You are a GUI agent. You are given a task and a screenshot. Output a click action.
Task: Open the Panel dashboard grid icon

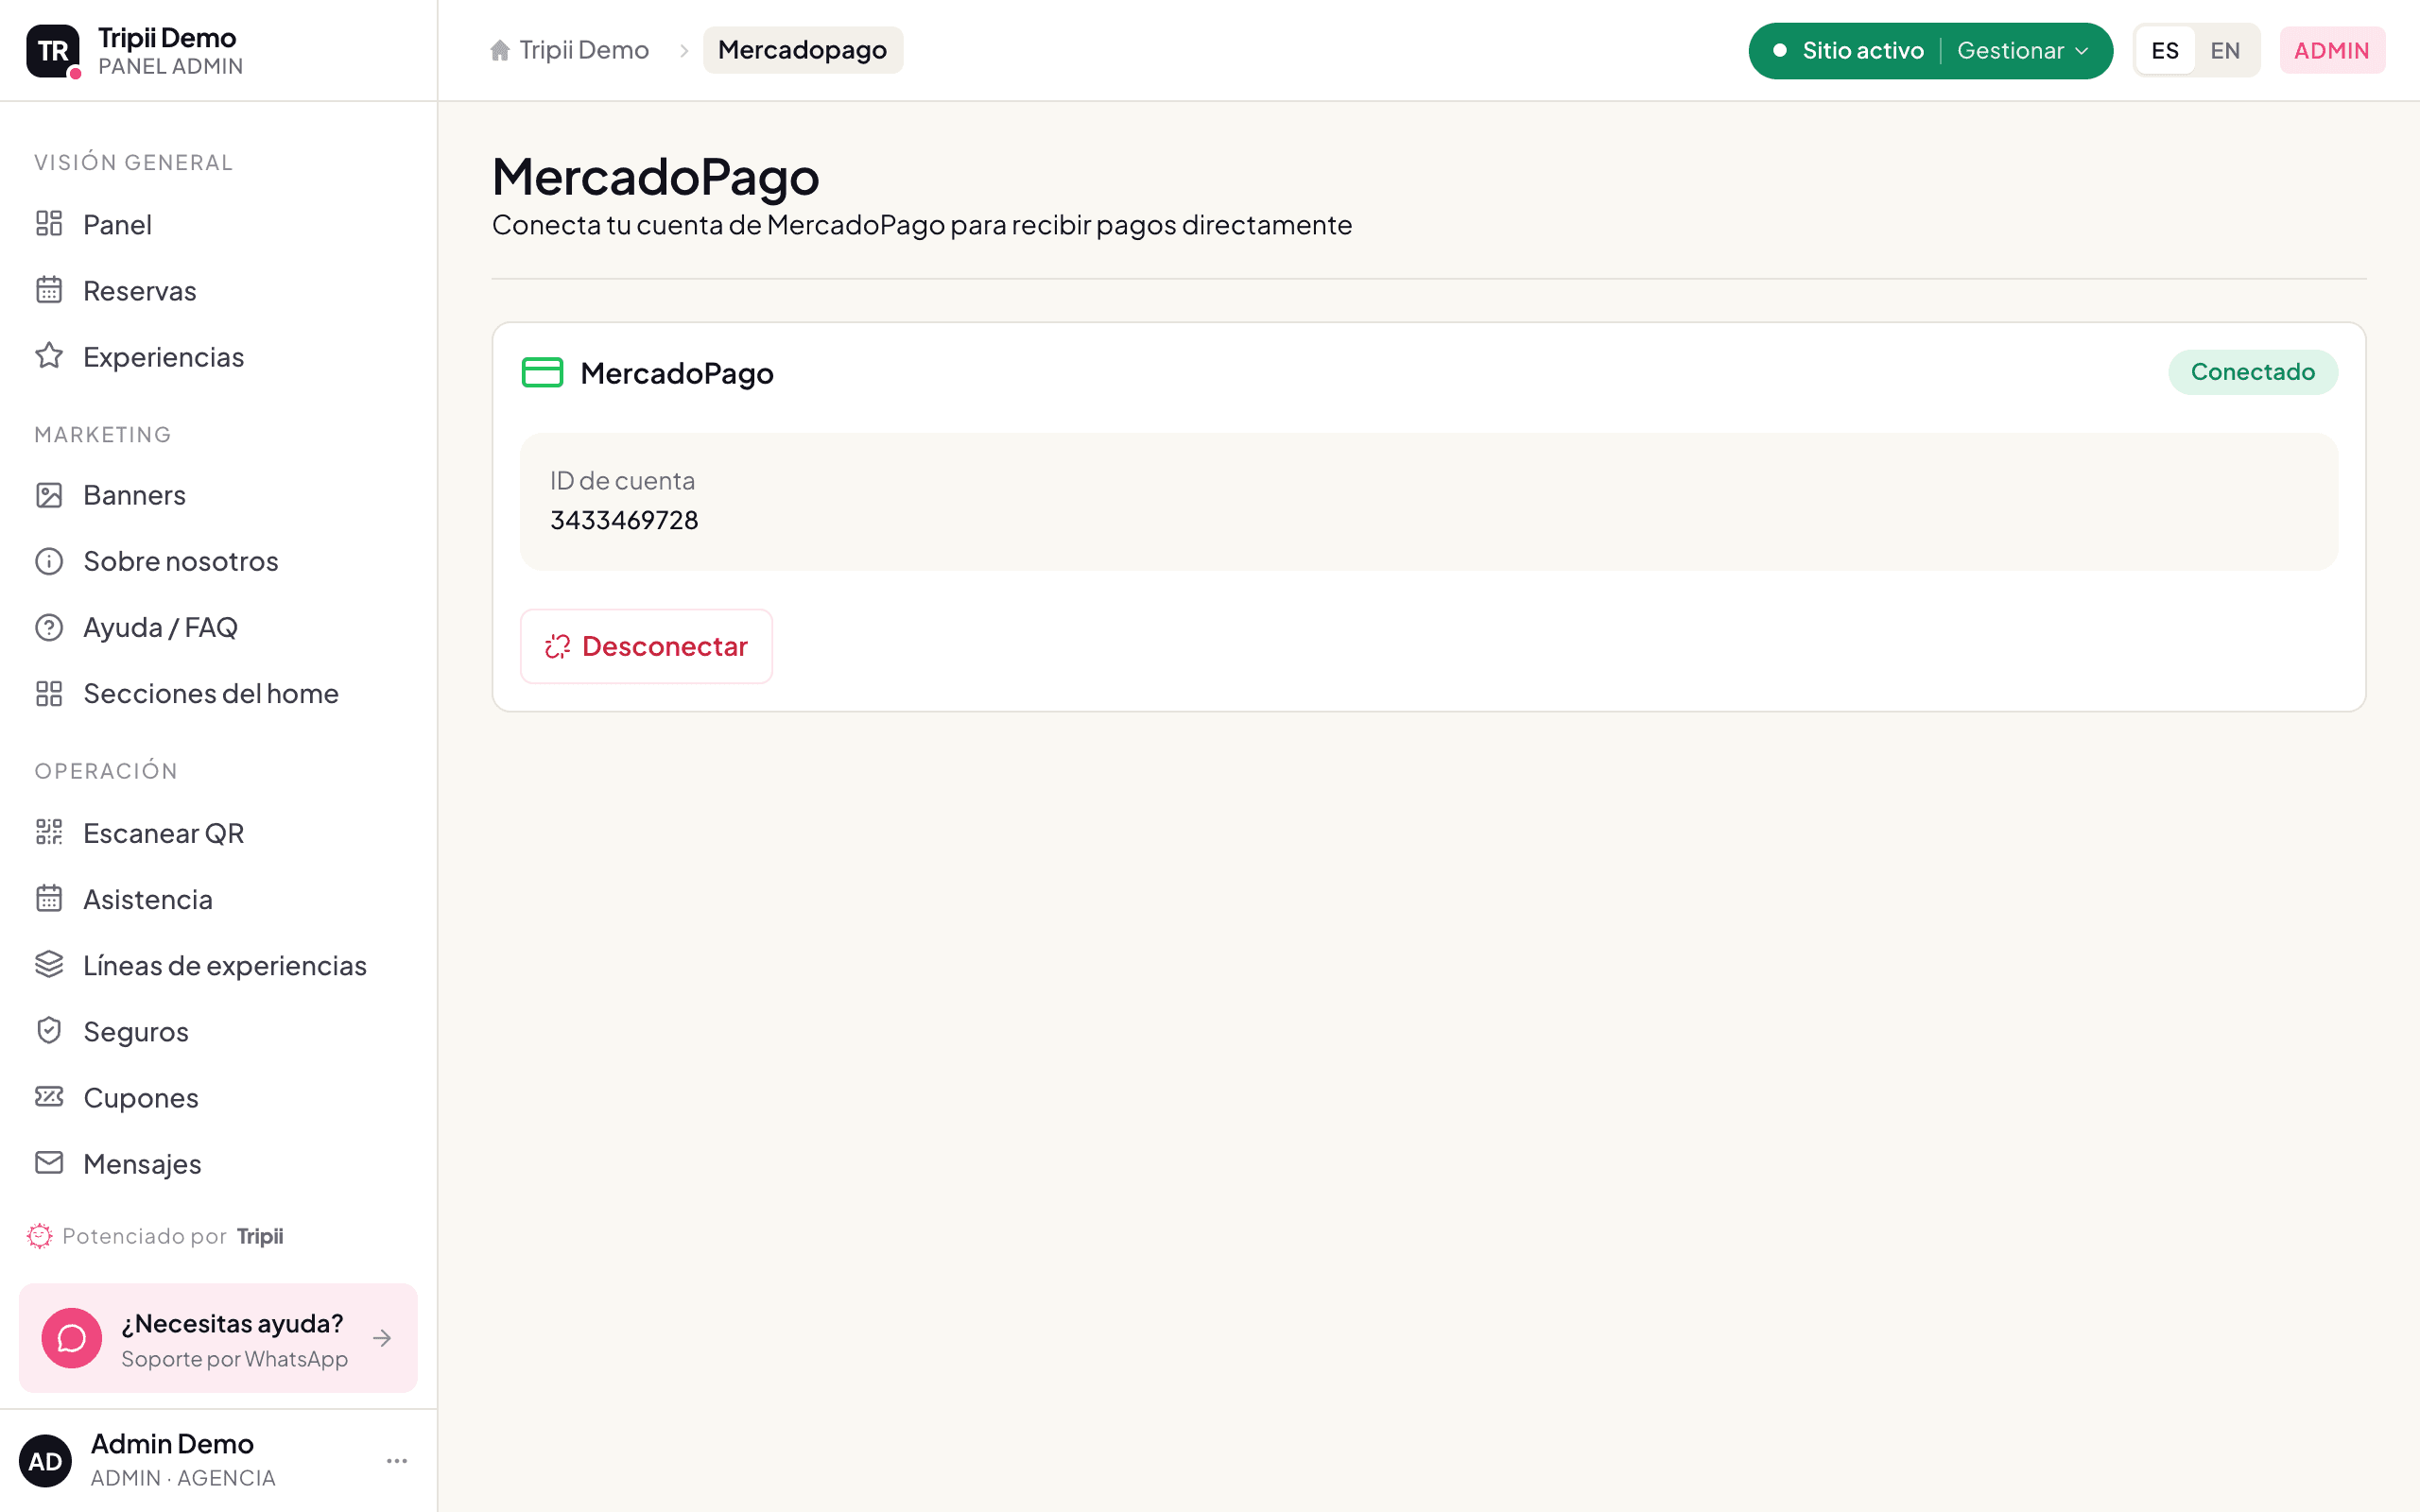49,224
